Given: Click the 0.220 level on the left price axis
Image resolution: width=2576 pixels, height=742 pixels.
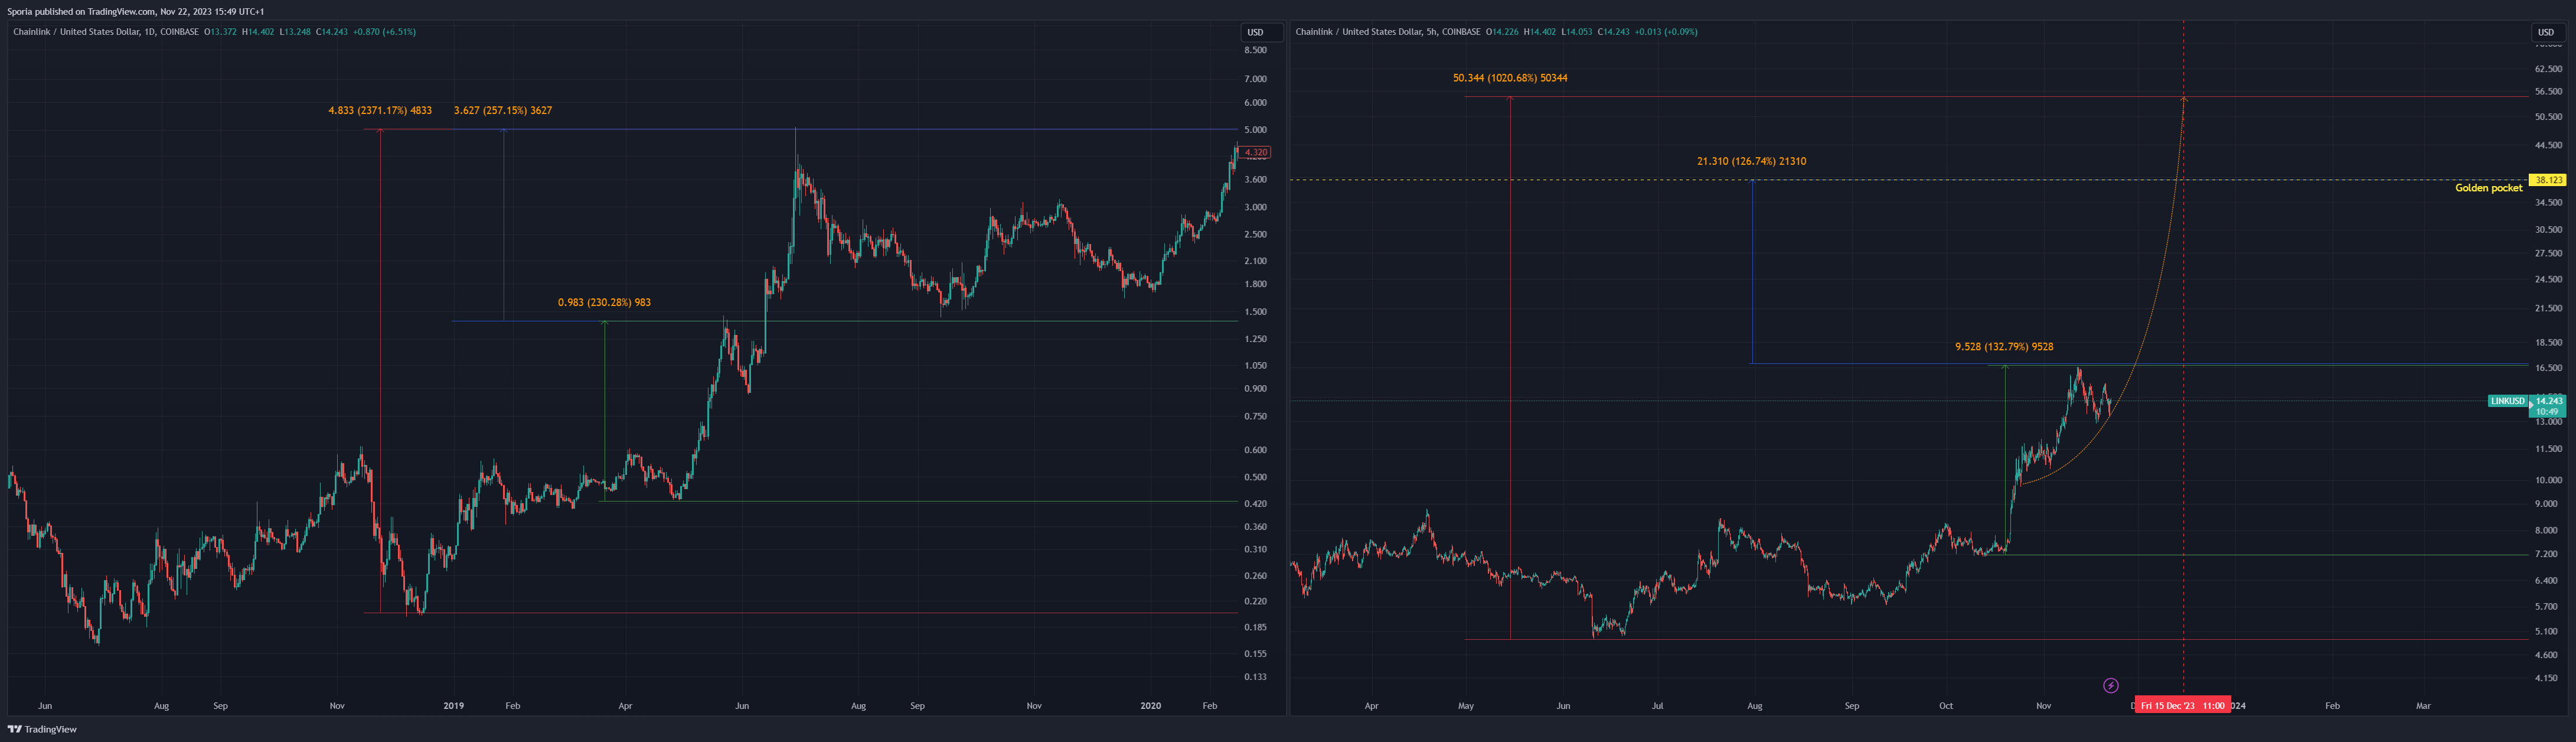Looking at the screenshot, I should point(1255,601).
